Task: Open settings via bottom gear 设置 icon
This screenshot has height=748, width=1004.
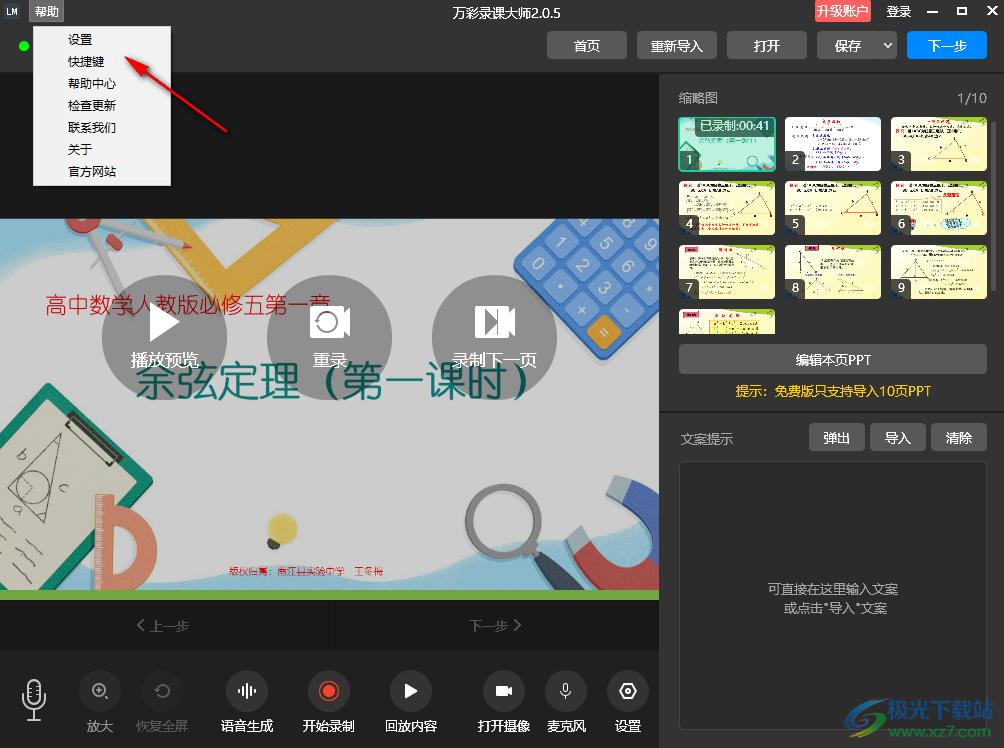Action: pyautogui.click(x=627, y=691)
